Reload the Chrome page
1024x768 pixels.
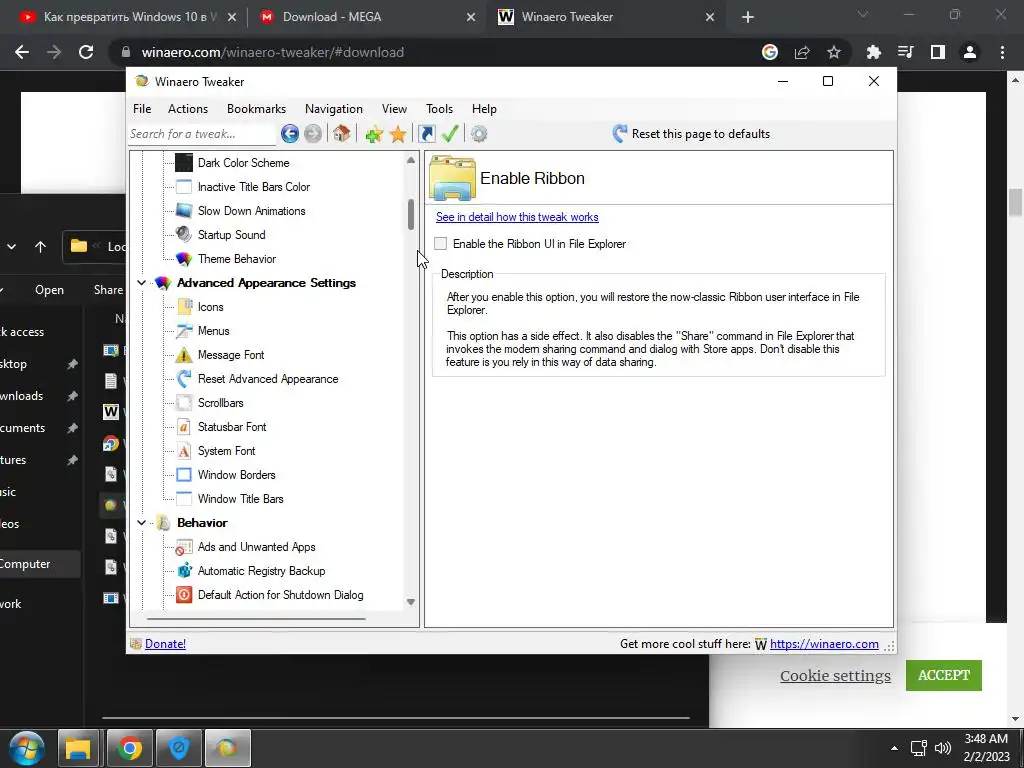click(x=86, y=52)
